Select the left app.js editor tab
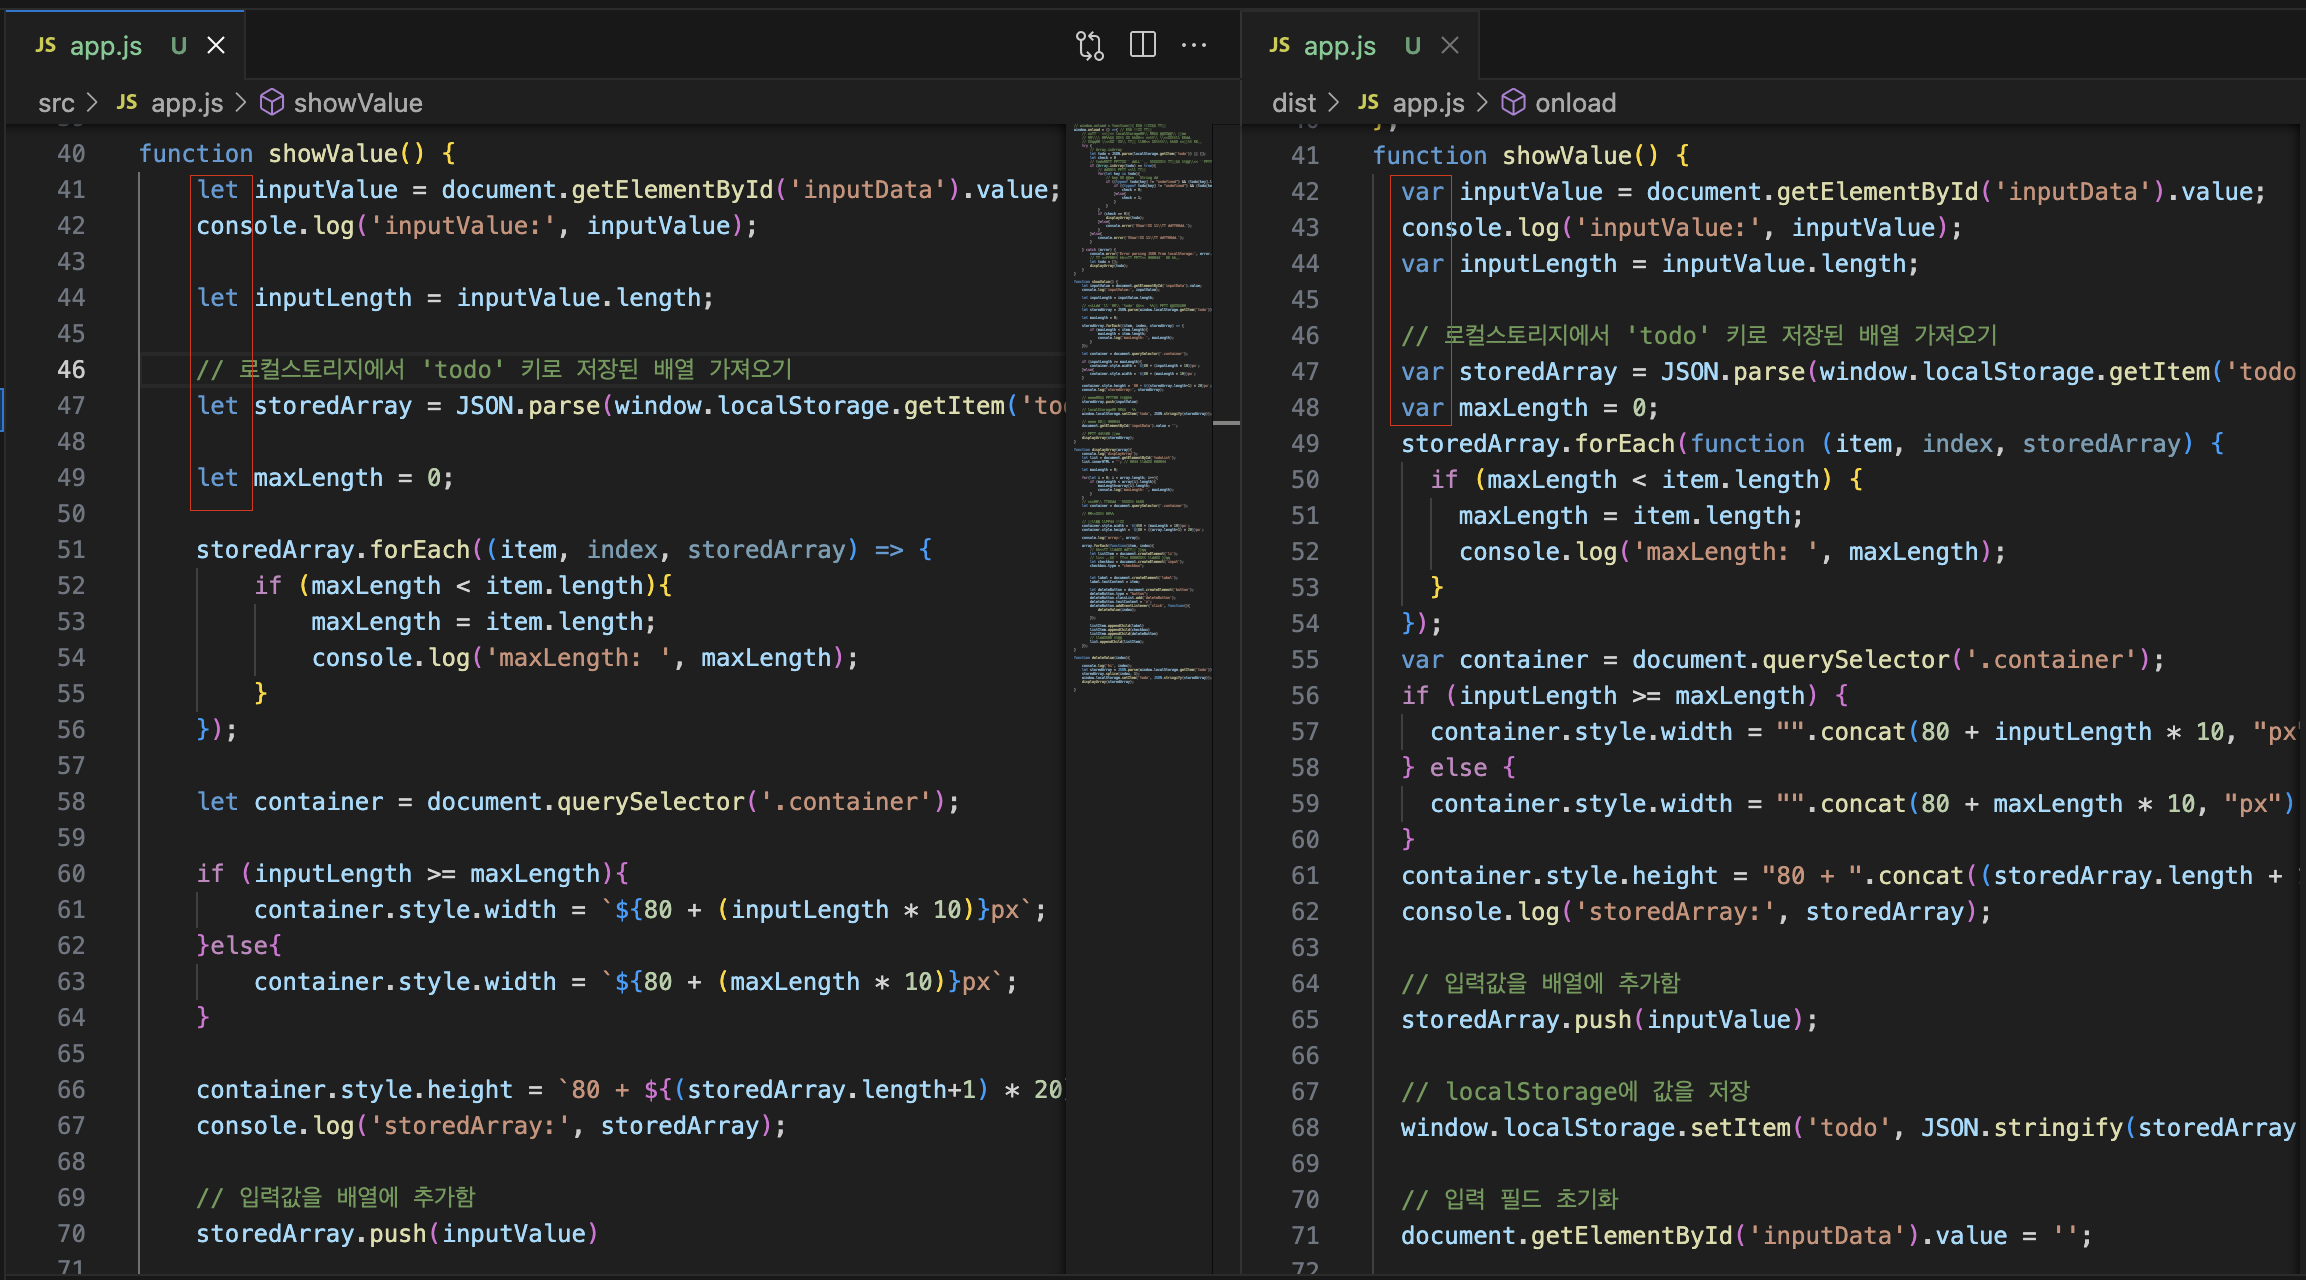 click(x=106, y=46)
